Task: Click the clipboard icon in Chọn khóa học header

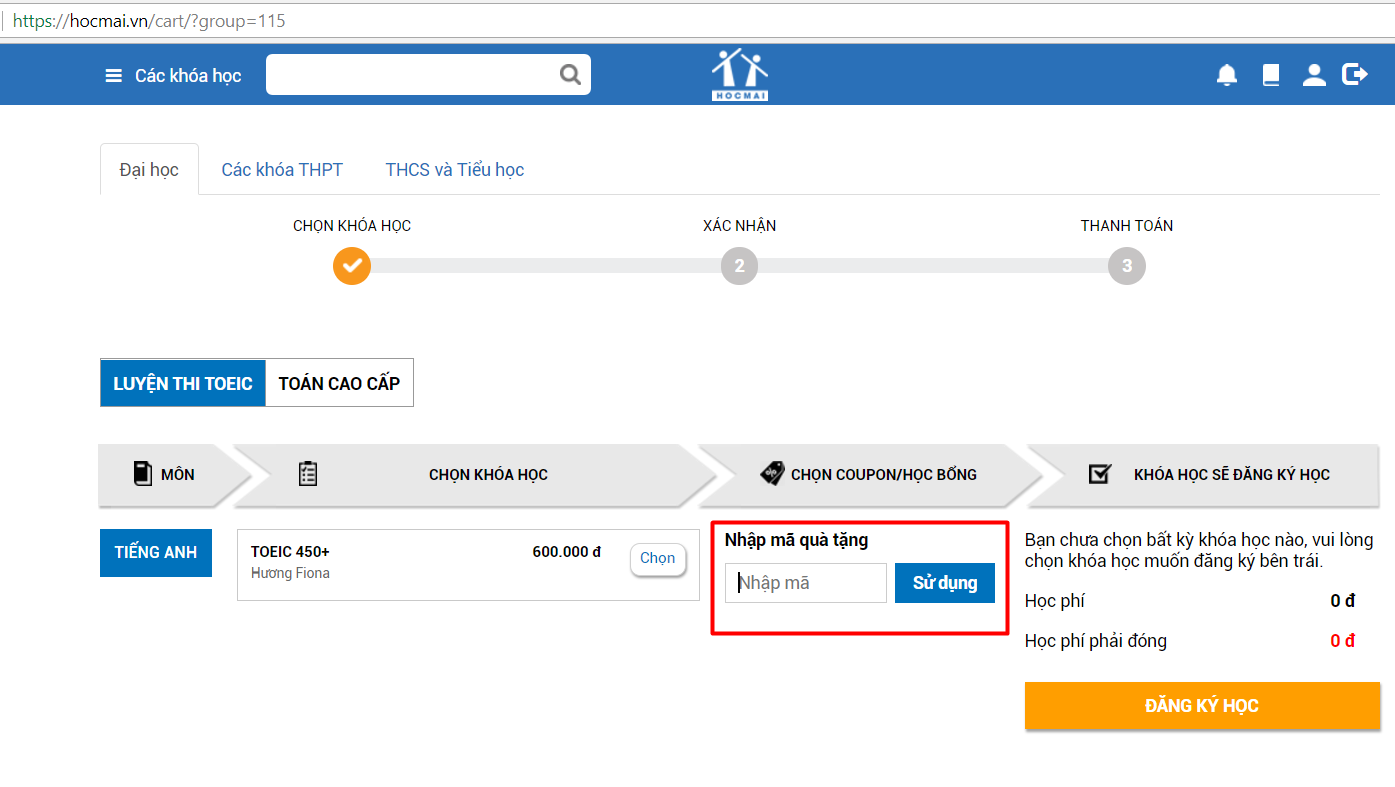Action: pyautogui.click(x=308, y=474)
